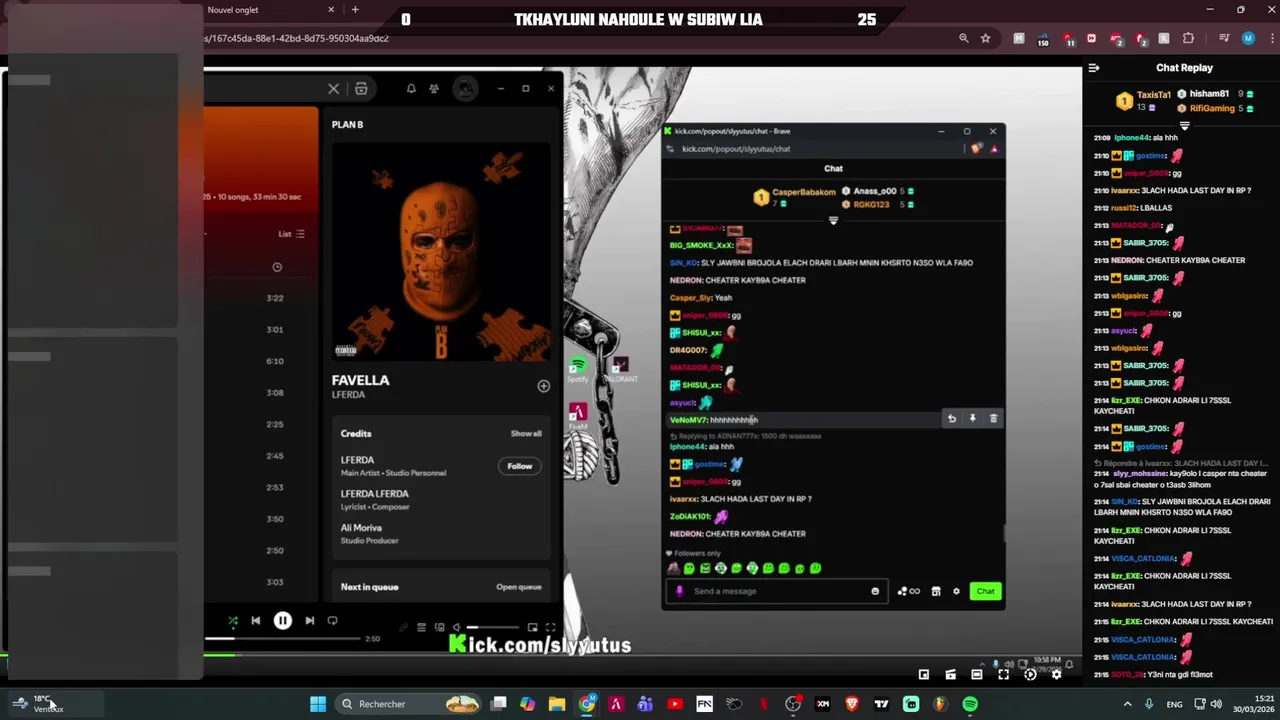
Task: Skip to next Spotify track
Action: click(x=310, y=621)
